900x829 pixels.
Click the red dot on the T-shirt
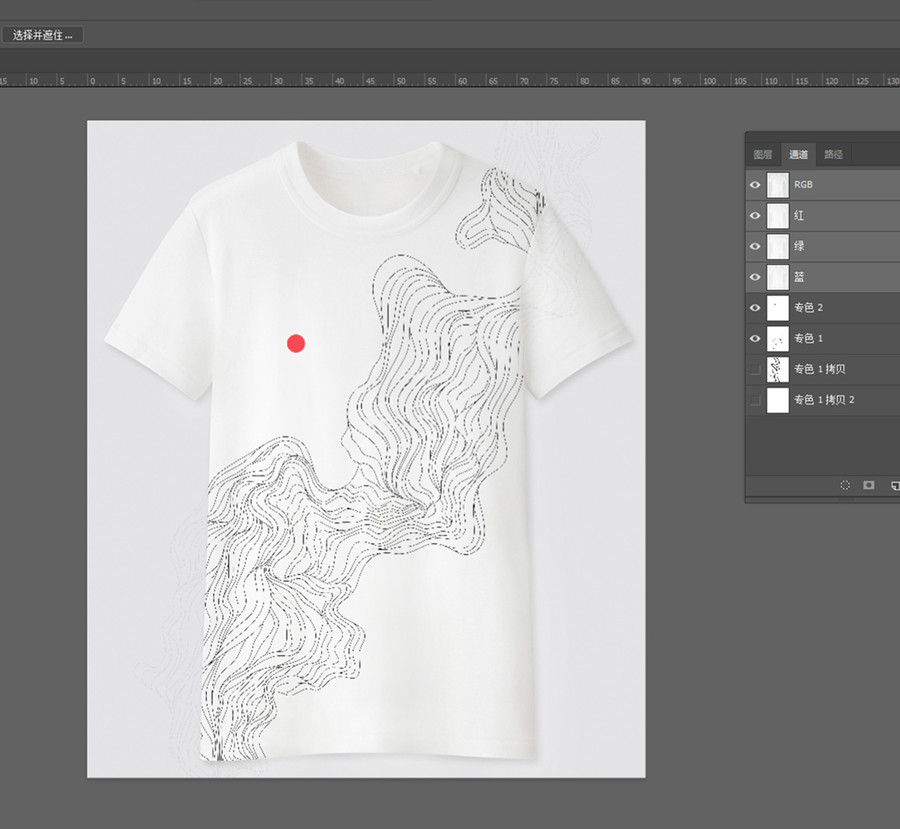(x=296, y=343)
